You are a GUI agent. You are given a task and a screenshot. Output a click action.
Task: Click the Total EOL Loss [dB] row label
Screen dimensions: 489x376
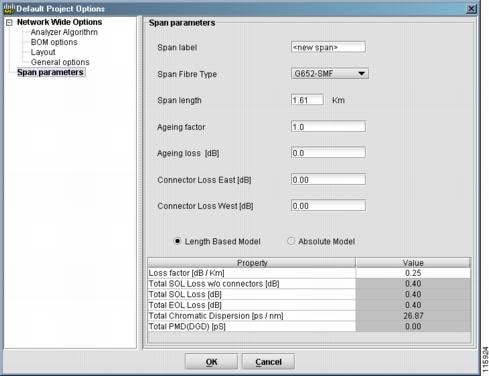point(185,305)
